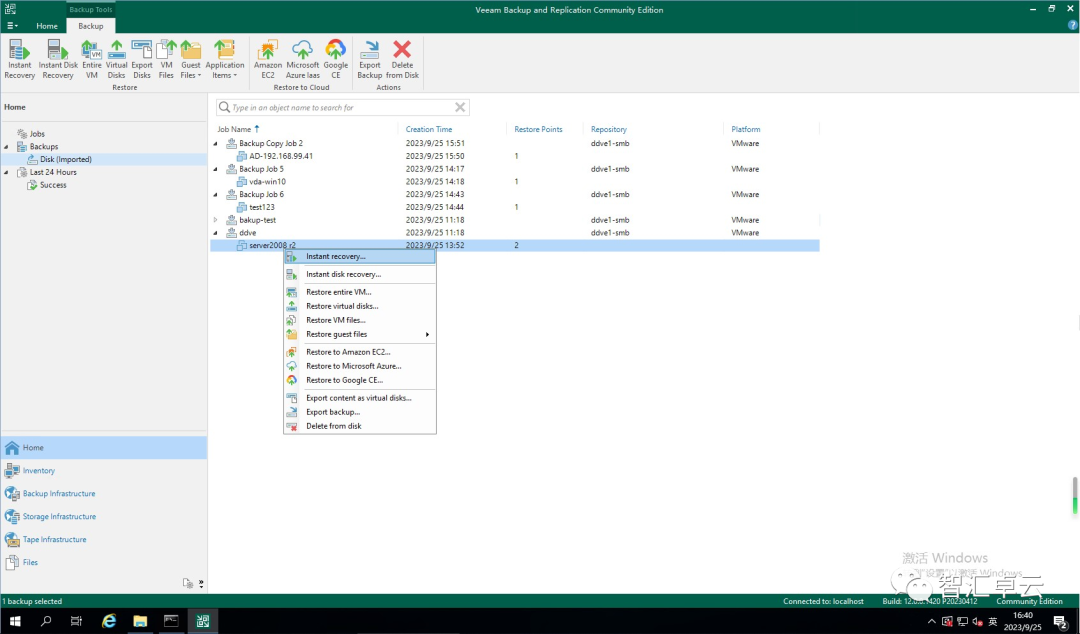Choose Export content as virtual disks
The height and width of the screenshot is (634, 1080).
360,398
